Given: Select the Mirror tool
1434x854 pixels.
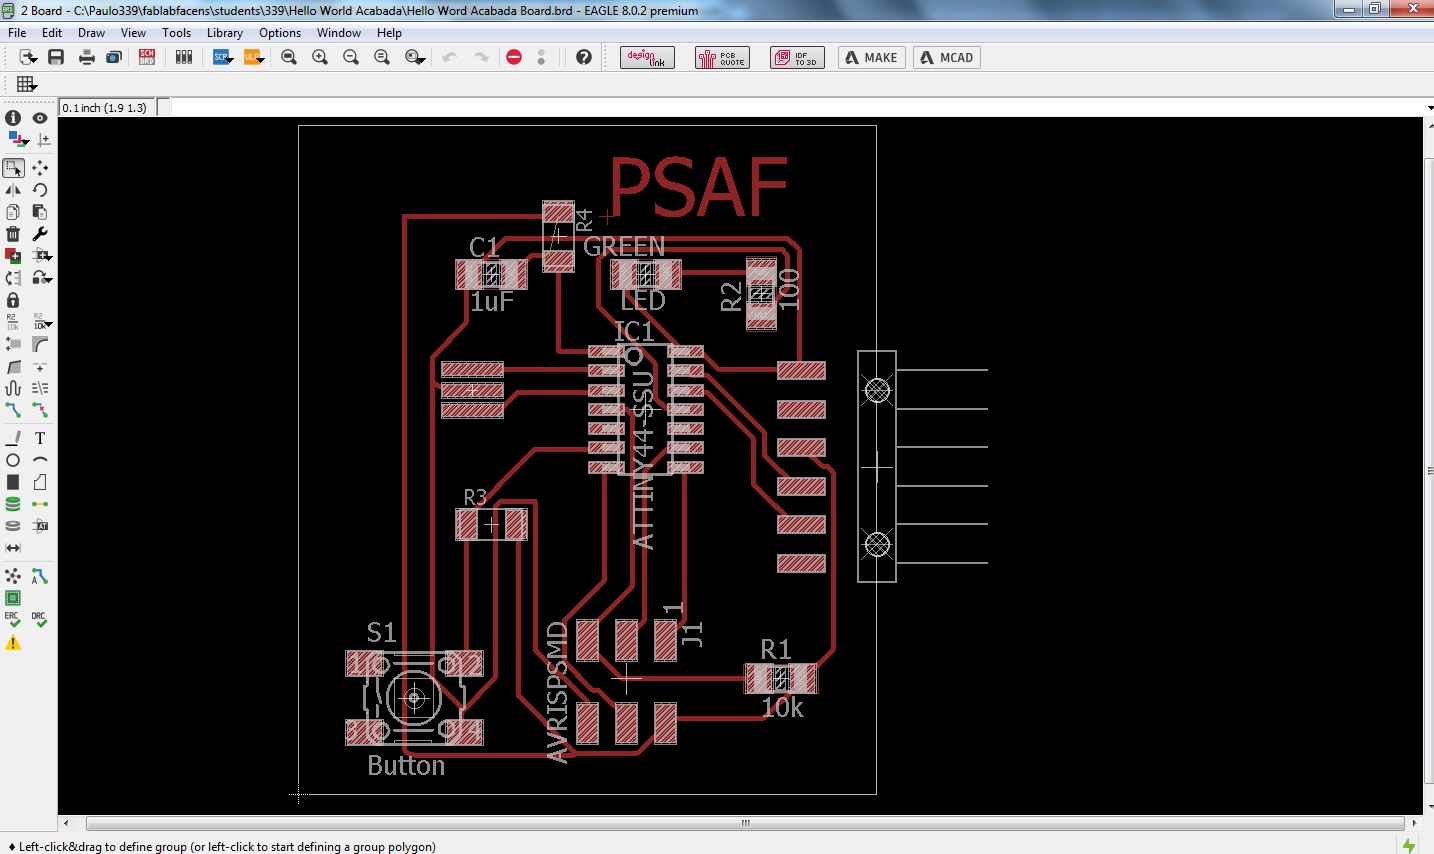Looking at the screenshot, I should click(13, 190).
